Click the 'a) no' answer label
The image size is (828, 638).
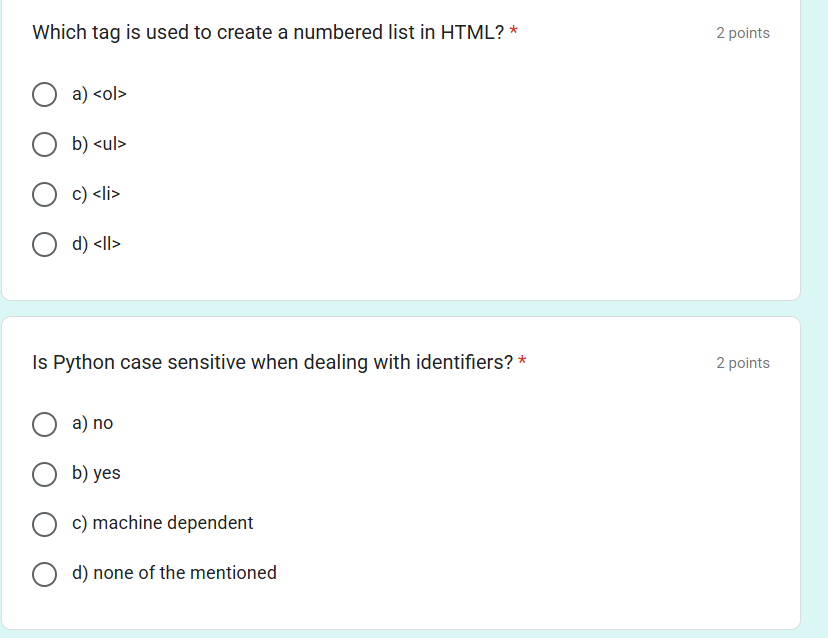coord(92,423)
